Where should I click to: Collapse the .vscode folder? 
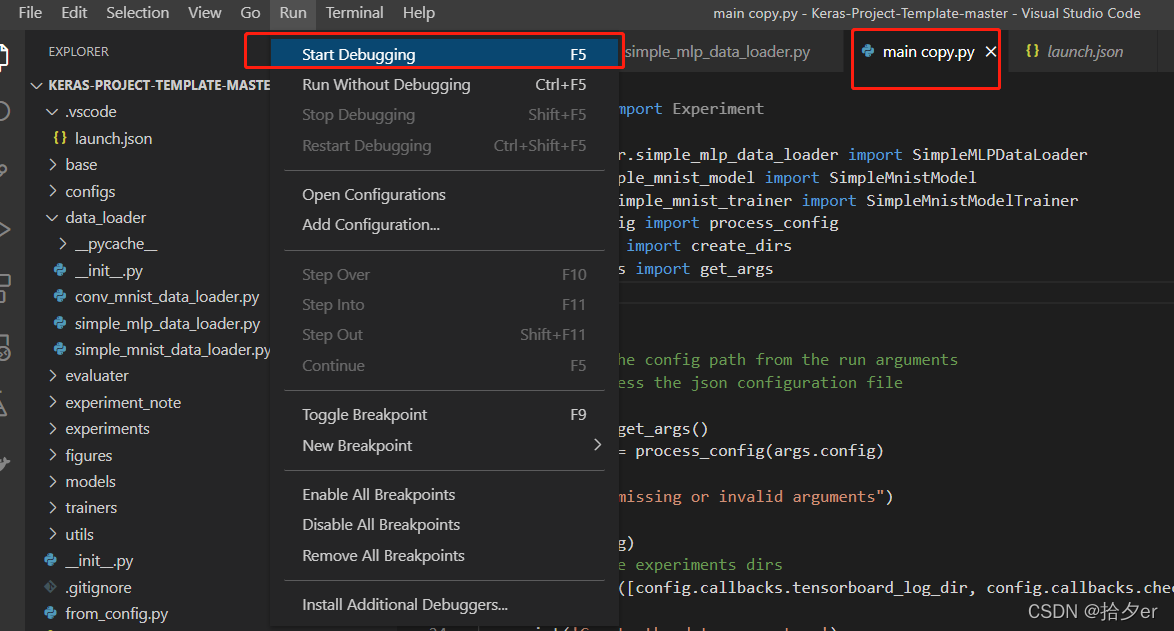[x=52, y=112]
